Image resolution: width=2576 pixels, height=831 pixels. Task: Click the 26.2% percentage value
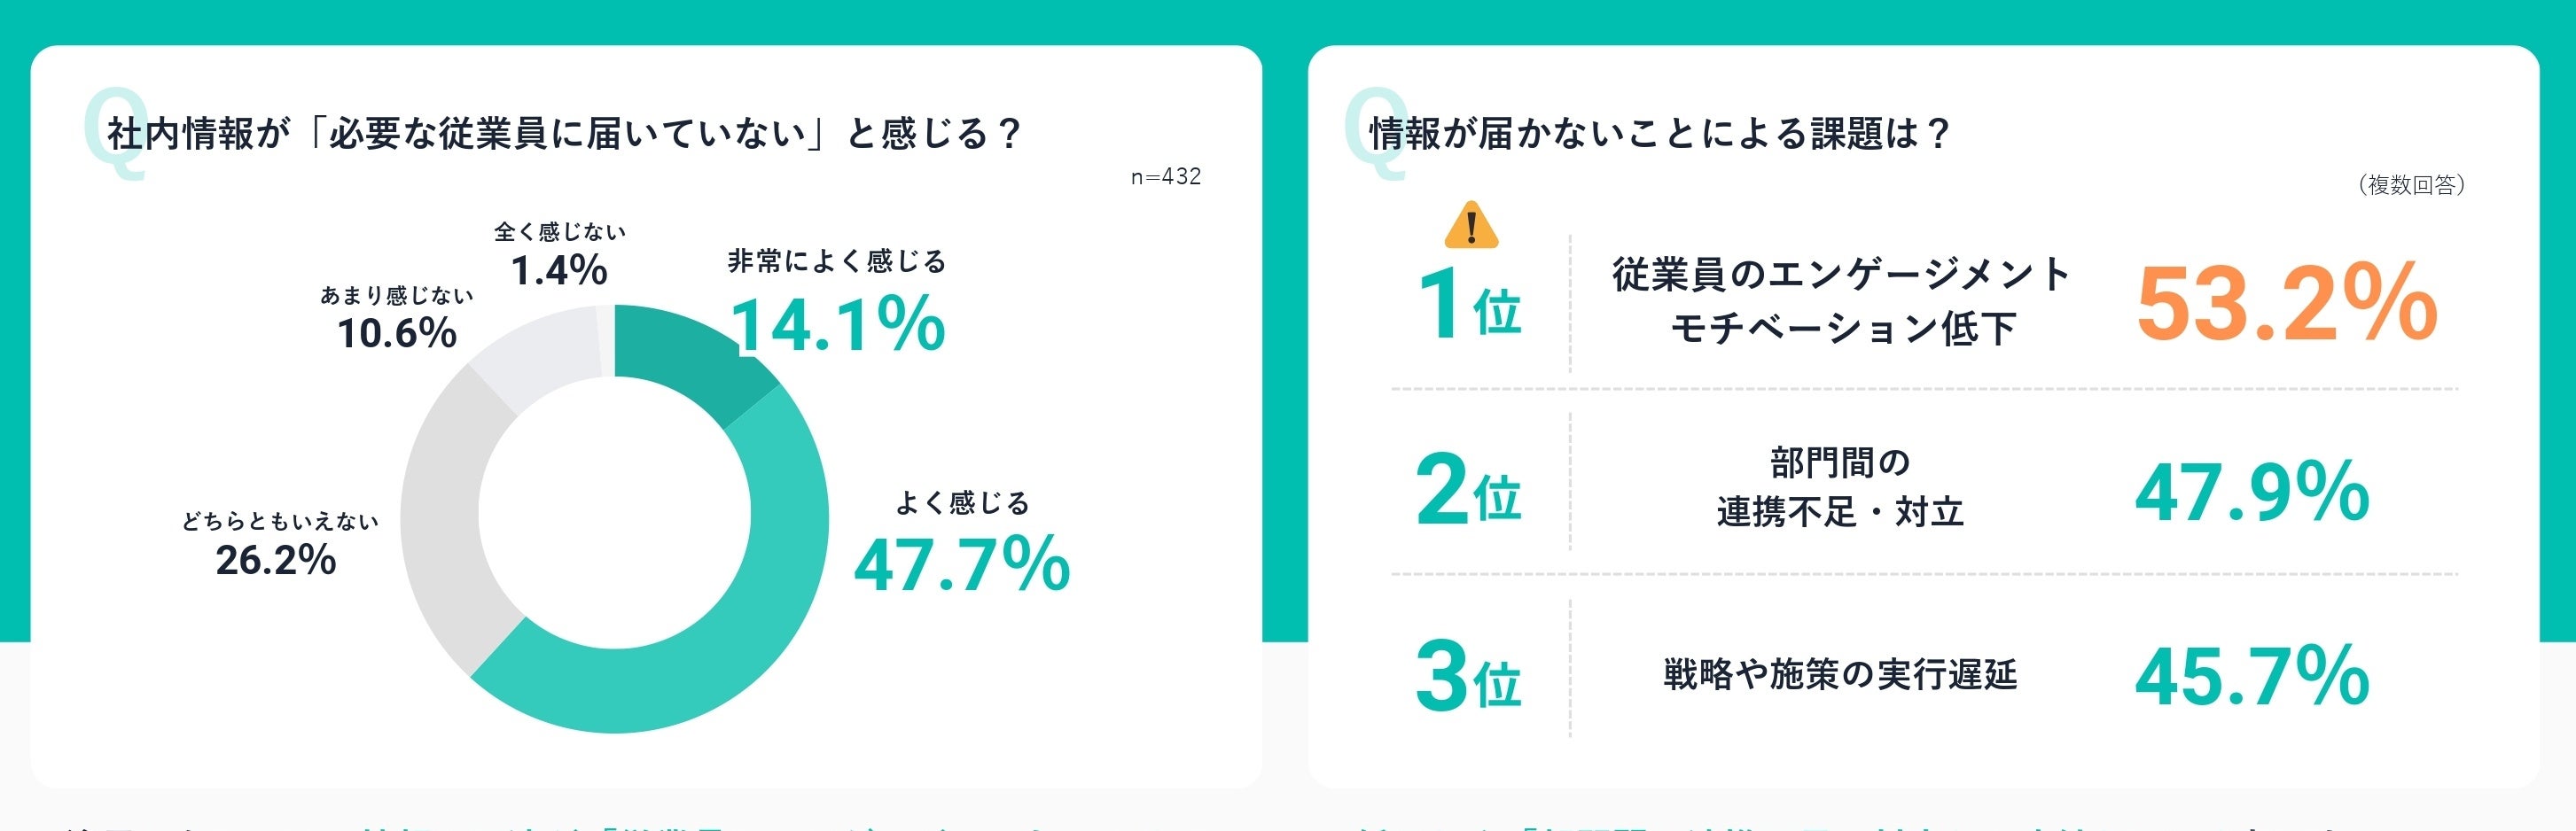(x=276, y=560)
